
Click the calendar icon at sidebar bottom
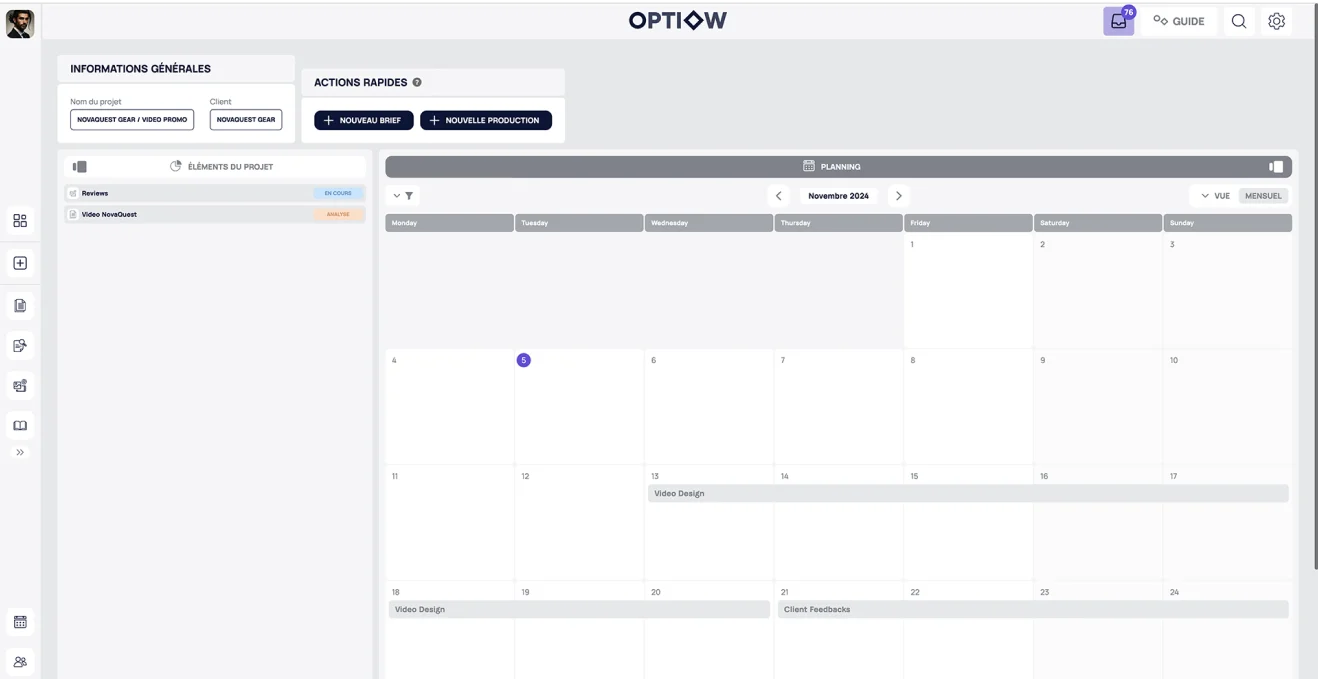[x=20, y=622]
